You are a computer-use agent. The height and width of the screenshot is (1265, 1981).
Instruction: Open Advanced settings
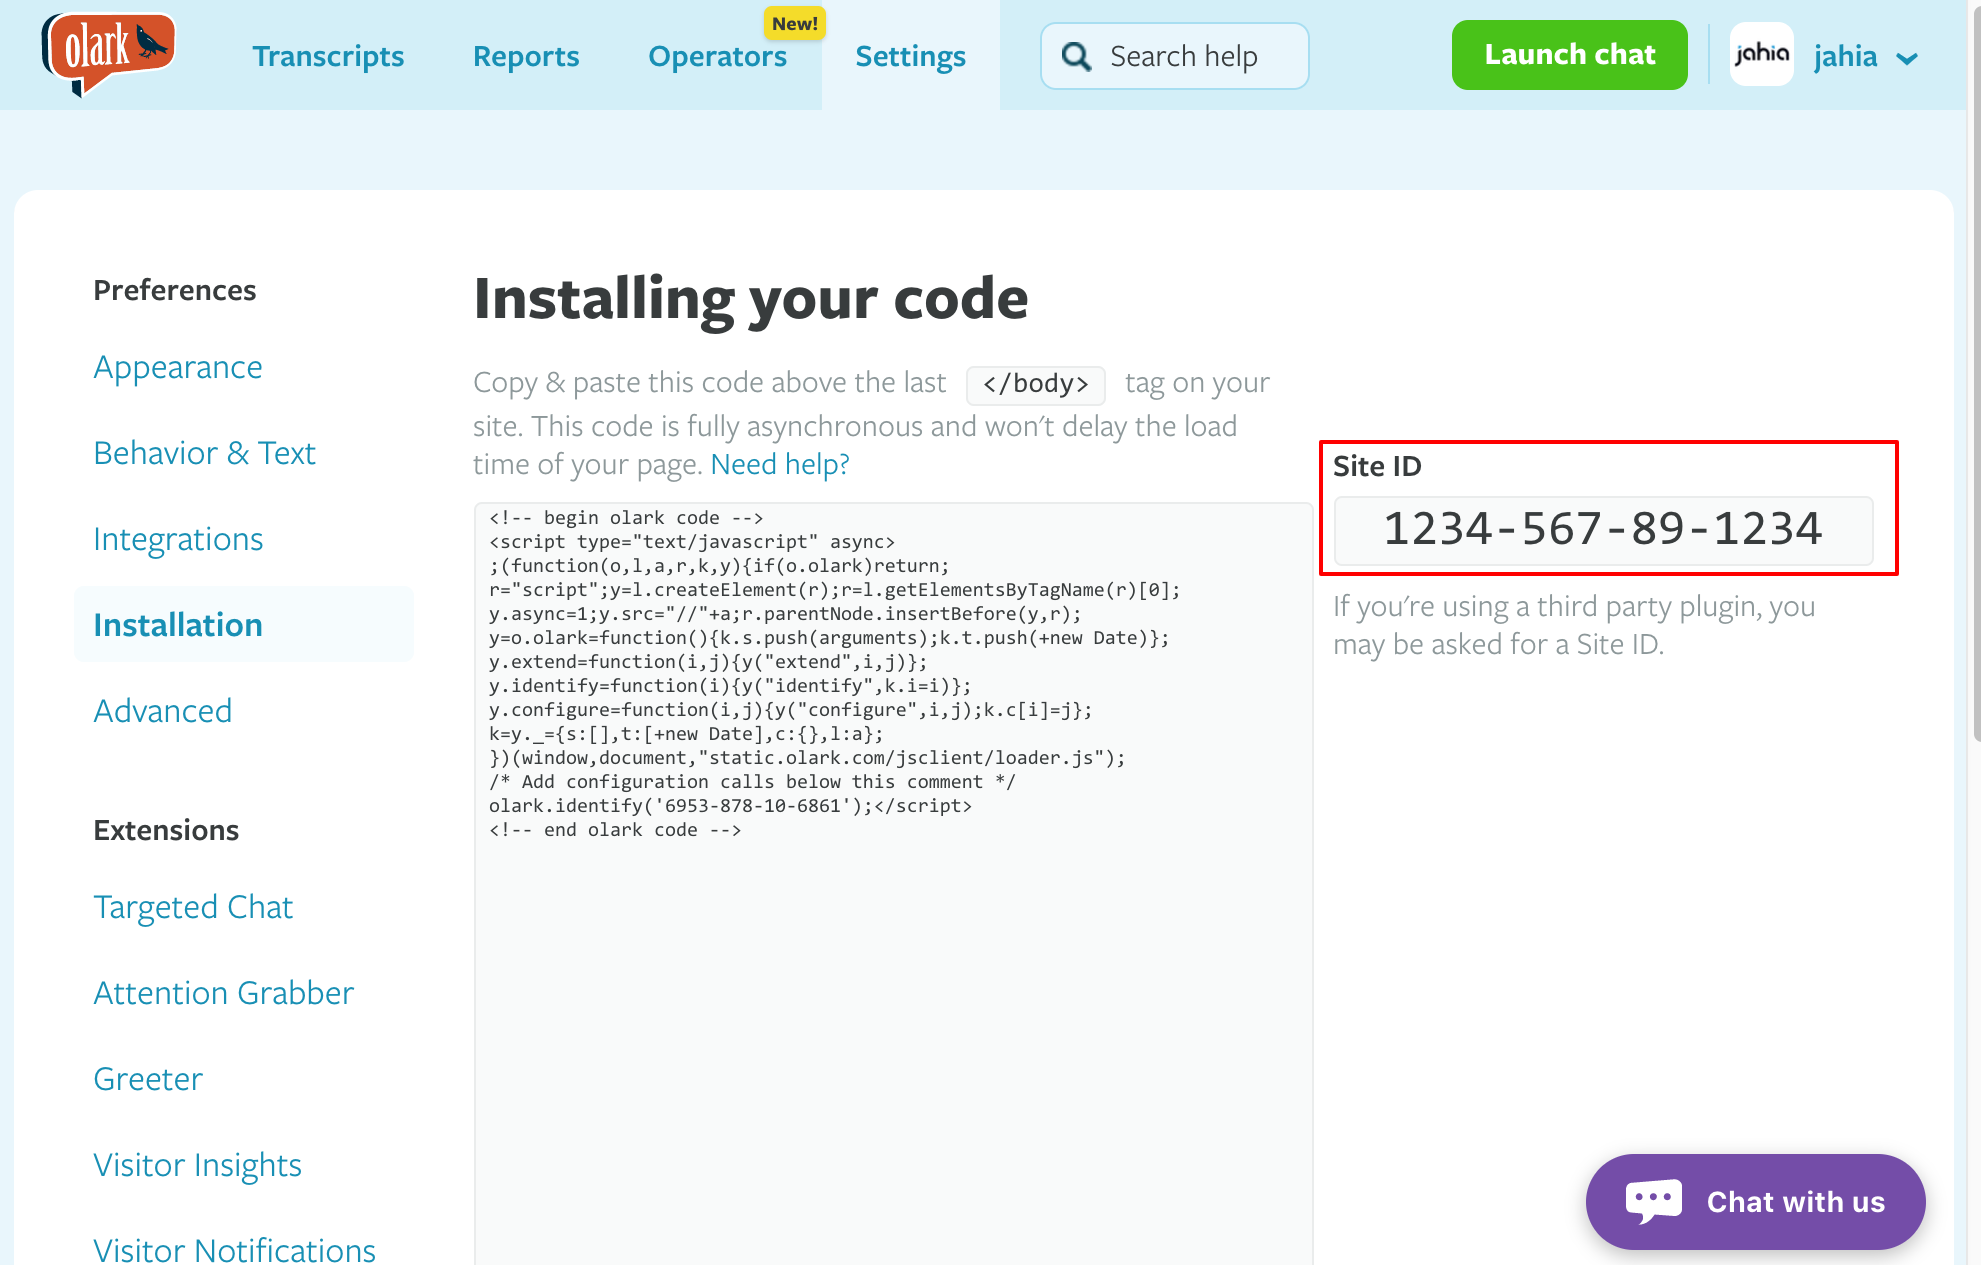pos(162,711)
